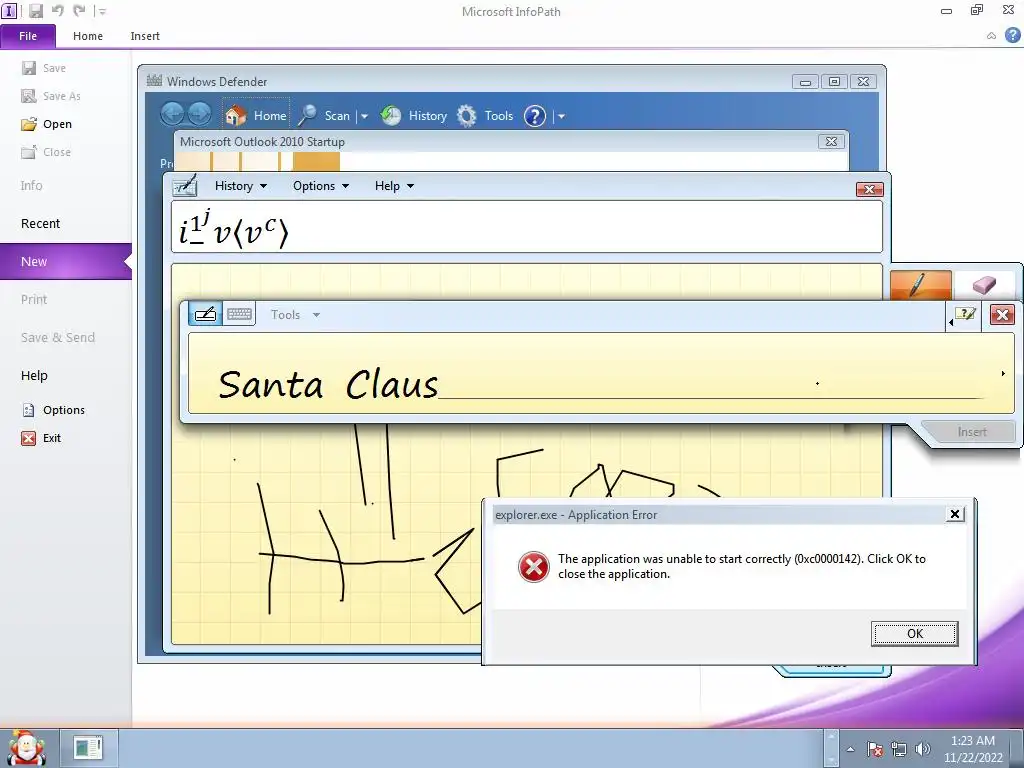1024x768 pixels.
Task: Click the Math Input Panel app icon
Action: coord(184,185)
